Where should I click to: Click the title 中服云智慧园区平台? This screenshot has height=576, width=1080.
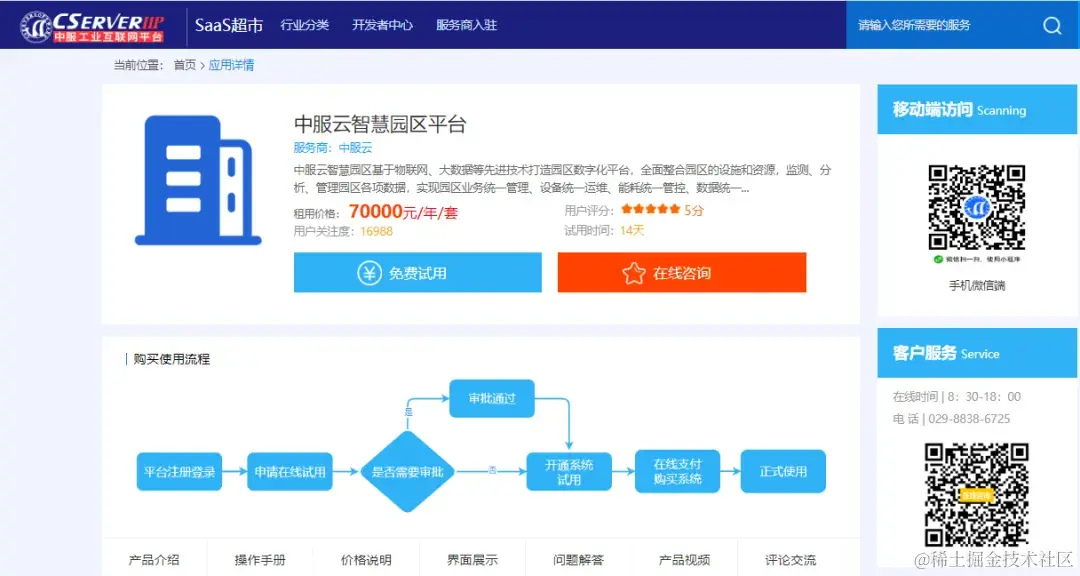(x=380, y=124)
